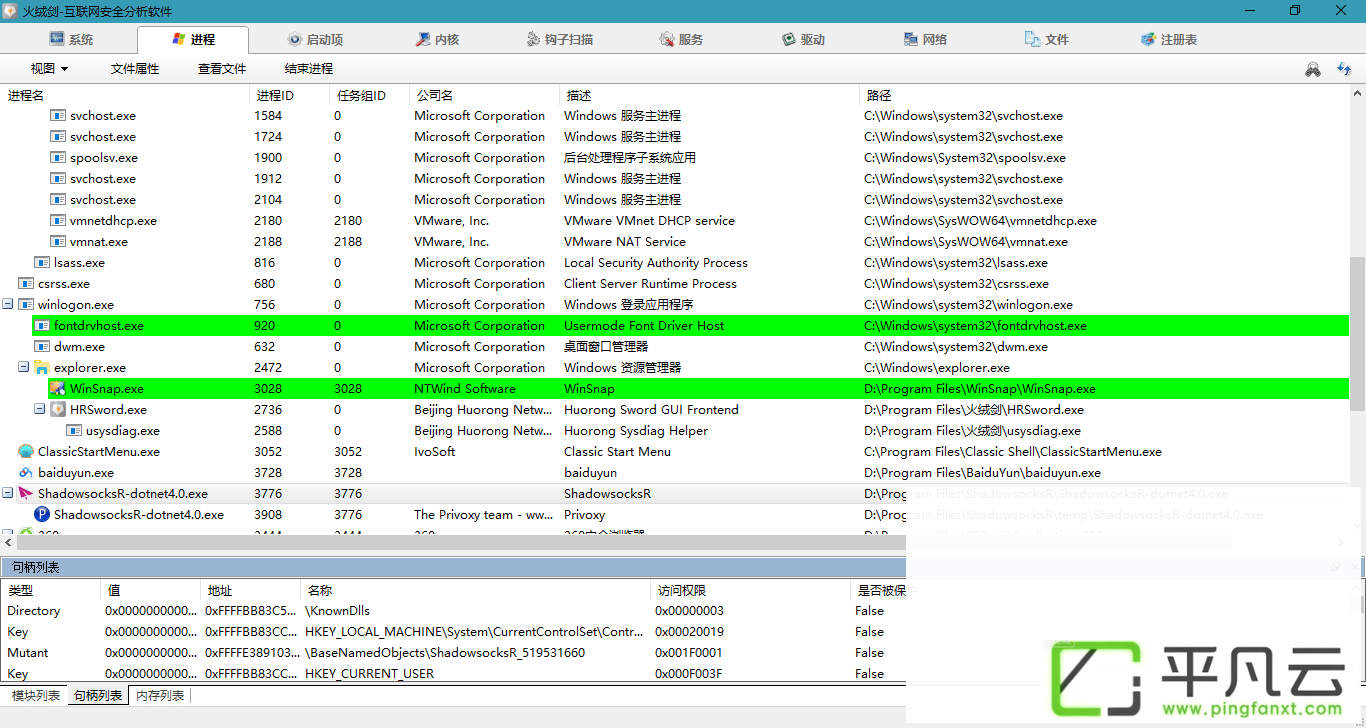This screenshot has height=728, width=1366.
Task: Sort by 进程ID column header
Action: pos(289,95)
